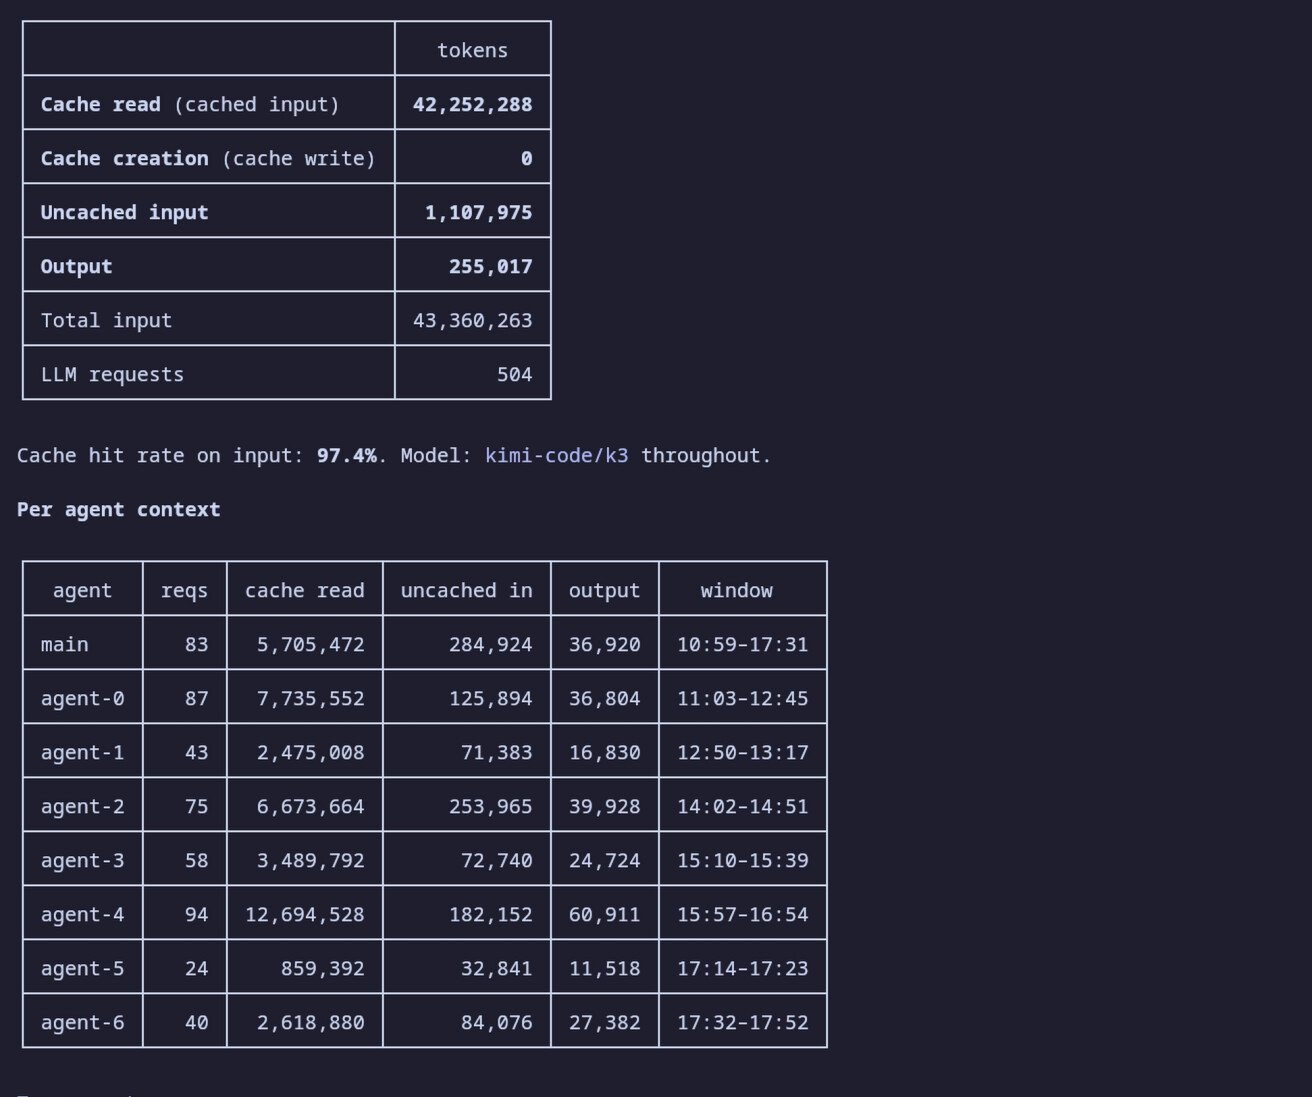Click the Total input value 43,360,263

coord(472,320)
